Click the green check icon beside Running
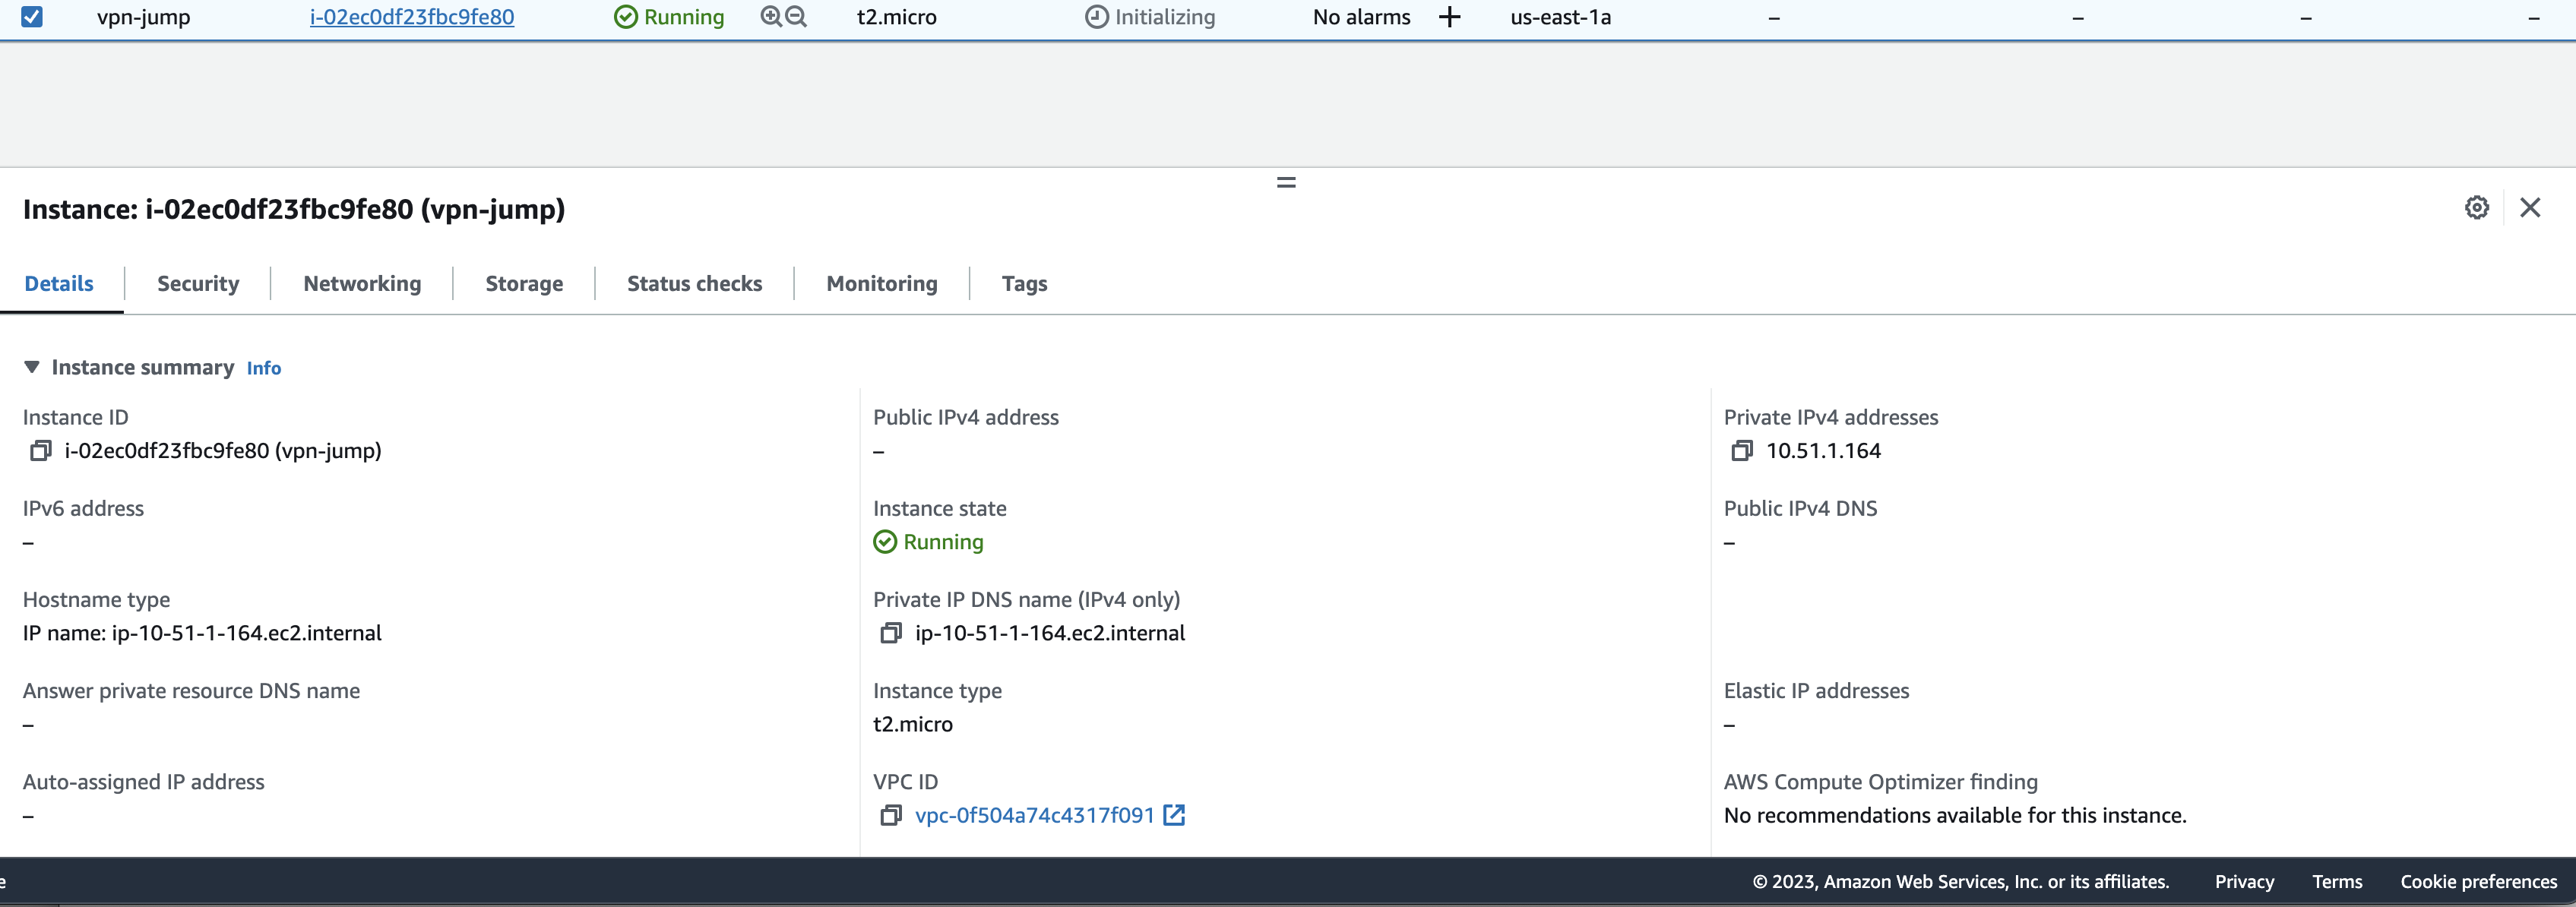 (885, 542)
